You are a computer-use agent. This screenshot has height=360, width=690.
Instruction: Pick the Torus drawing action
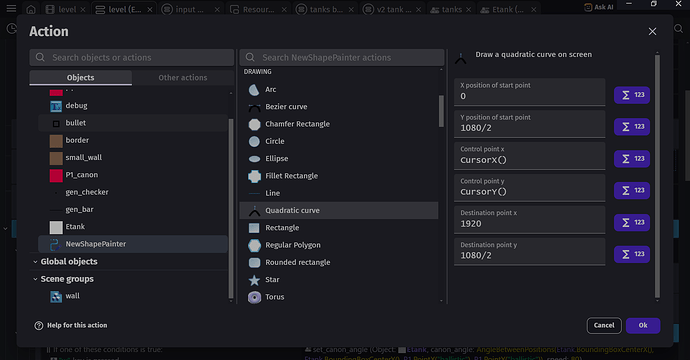(x=339, y=297)
